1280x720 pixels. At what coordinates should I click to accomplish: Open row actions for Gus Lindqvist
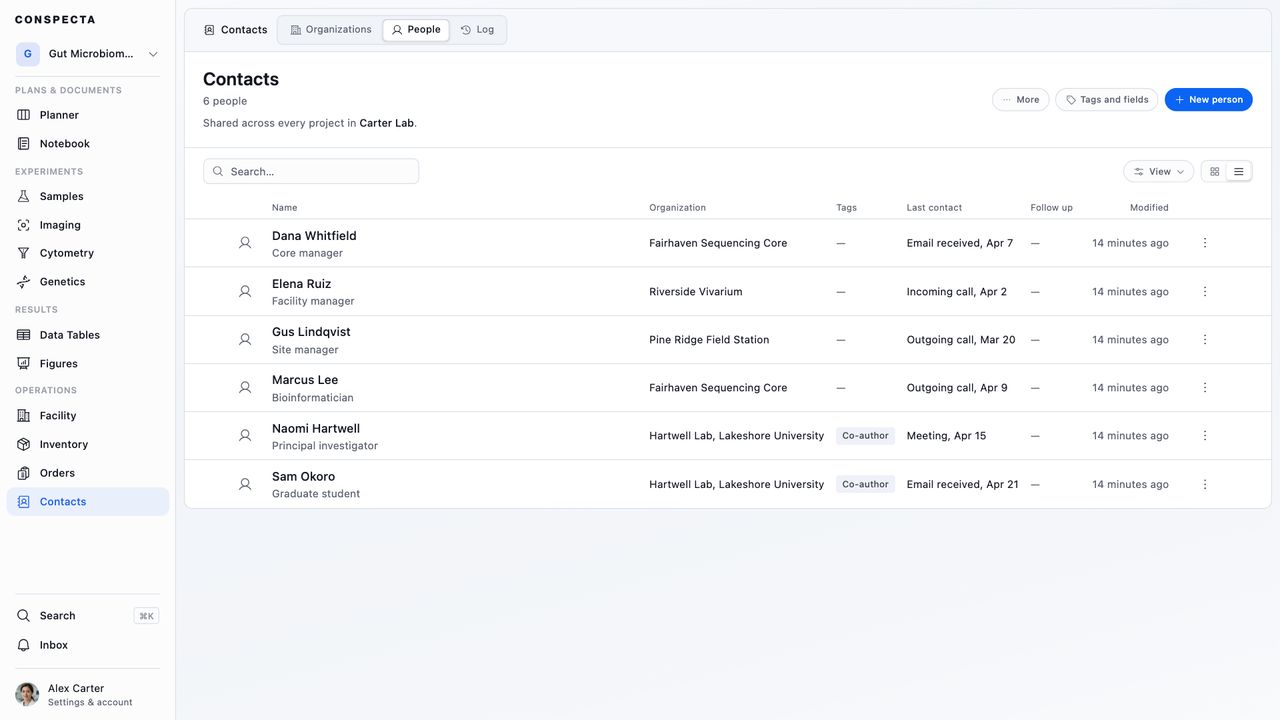pos(1205,340)
